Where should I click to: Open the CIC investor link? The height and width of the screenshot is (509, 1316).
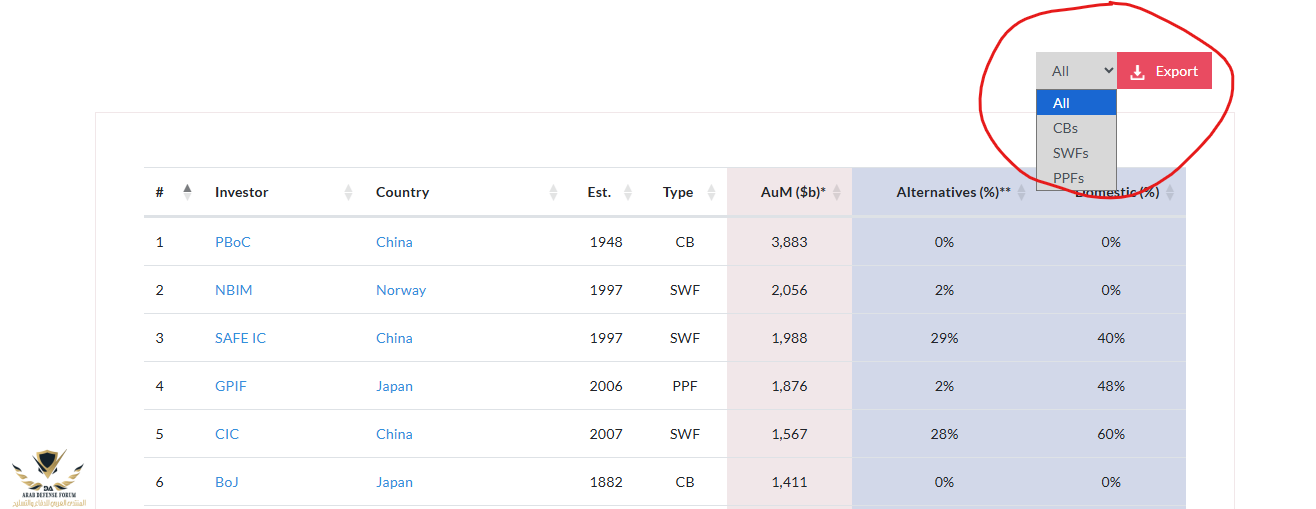[x=227, y=434]
